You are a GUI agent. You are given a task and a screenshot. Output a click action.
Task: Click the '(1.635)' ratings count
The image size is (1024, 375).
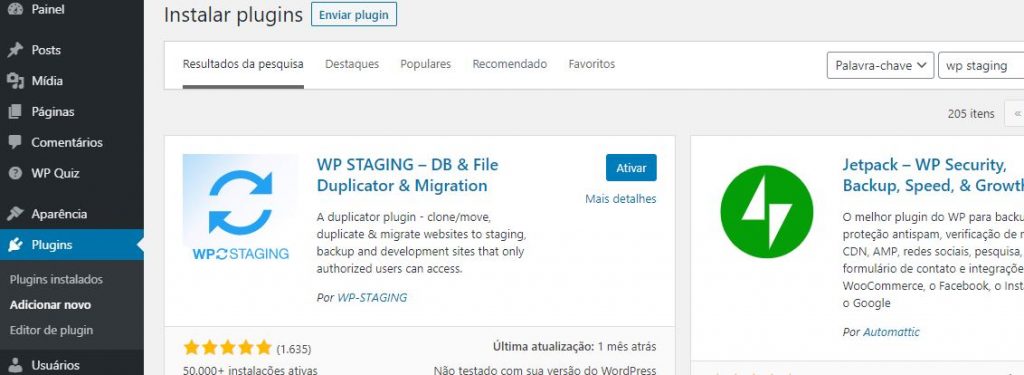click(294, 349)
